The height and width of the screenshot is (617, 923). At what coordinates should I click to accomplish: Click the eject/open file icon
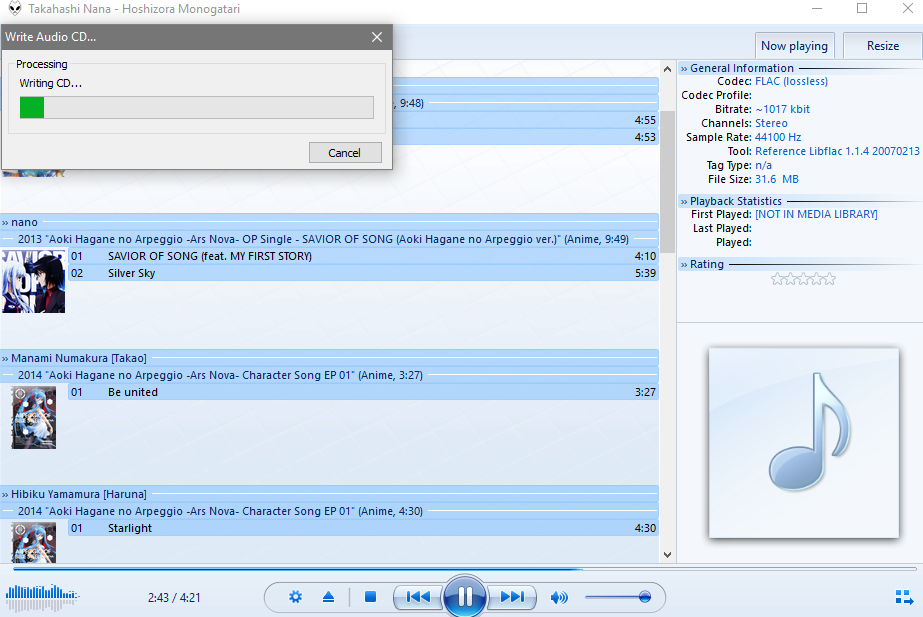click(328, 597)
